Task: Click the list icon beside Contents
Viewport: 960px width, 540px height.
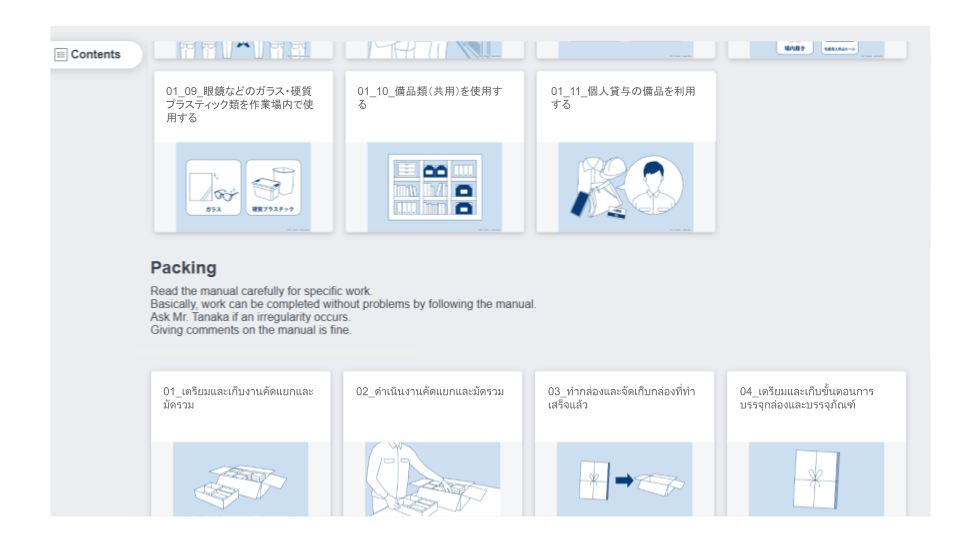Action: [x=61, y=55]
